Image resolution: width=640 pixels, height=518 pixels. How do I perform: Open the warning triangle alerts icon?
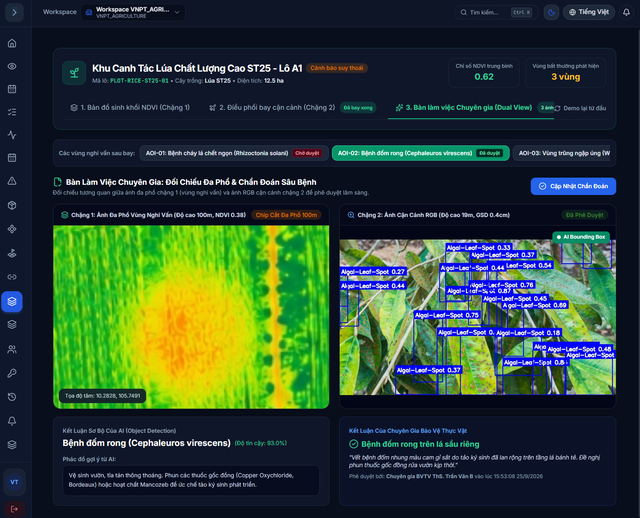coord(12,181)
